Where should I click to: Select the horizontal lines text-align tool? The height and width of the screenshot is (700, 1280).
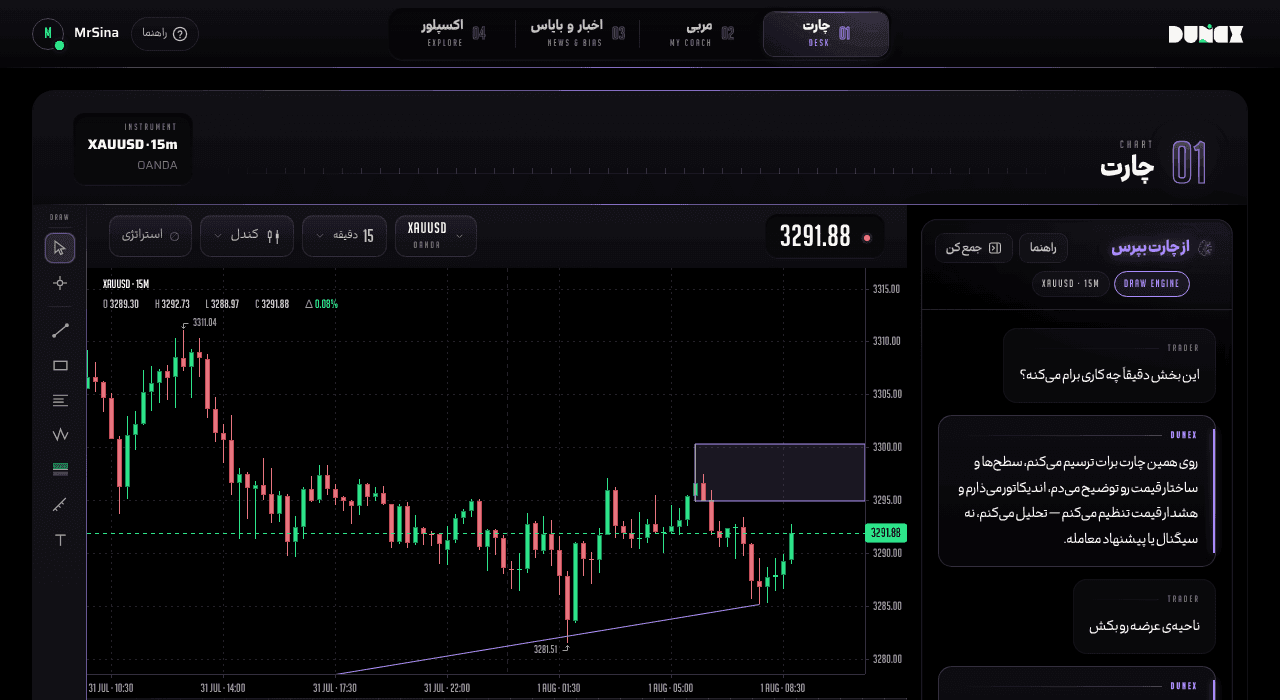tap(60, 400)
